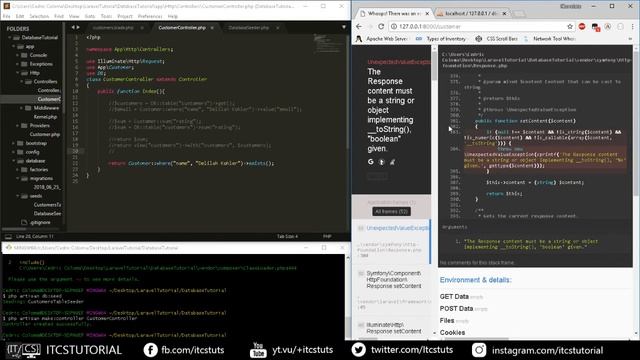Click the GET Data label
This screenshot has height=360, width=640.
454,297
